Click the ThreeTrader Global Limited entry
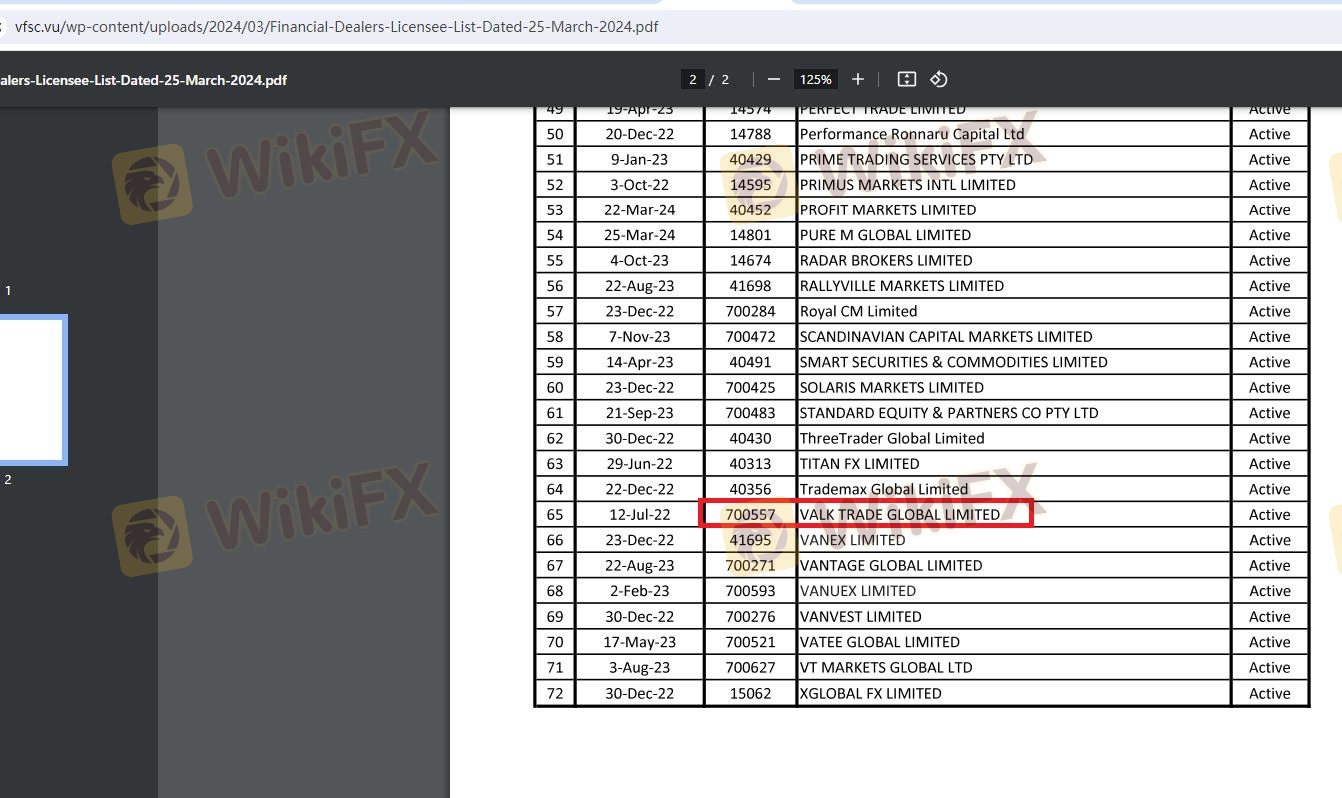This screenshot has height=798, width=1342. tap(891, 439)
